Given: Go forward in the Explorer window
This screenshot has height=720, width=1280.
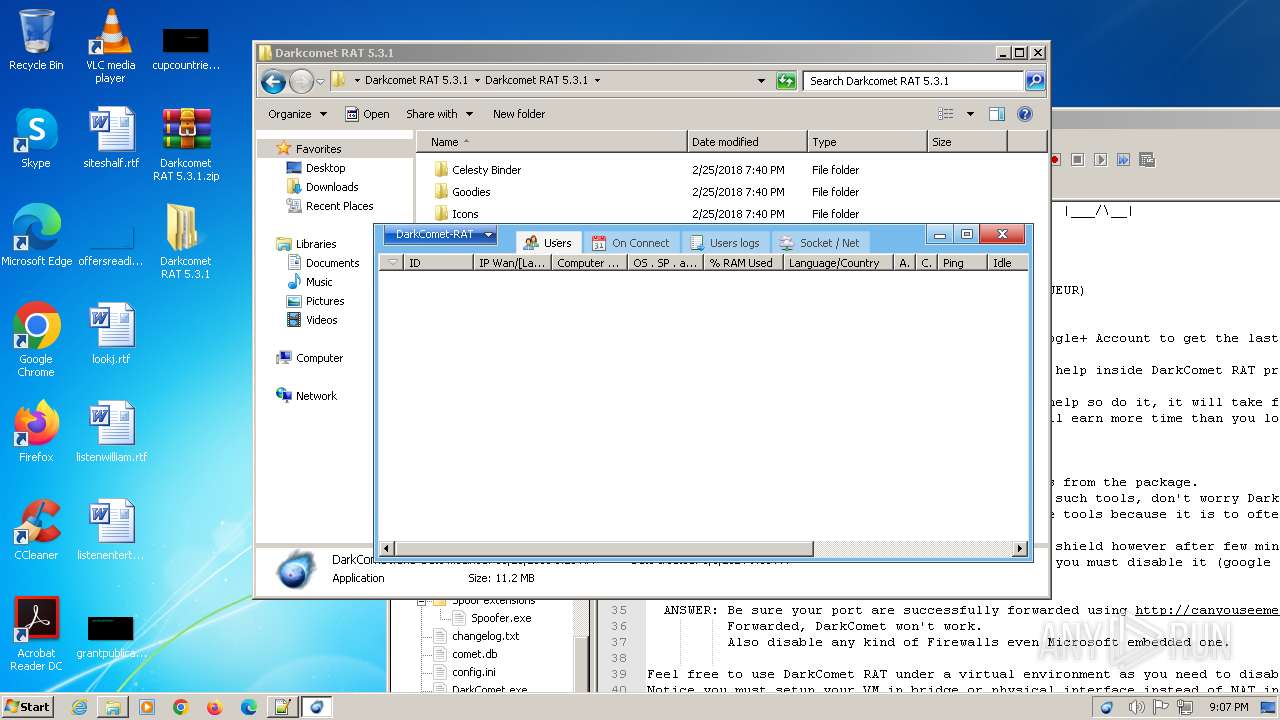Looking at the screenshot, I should 301,81.
